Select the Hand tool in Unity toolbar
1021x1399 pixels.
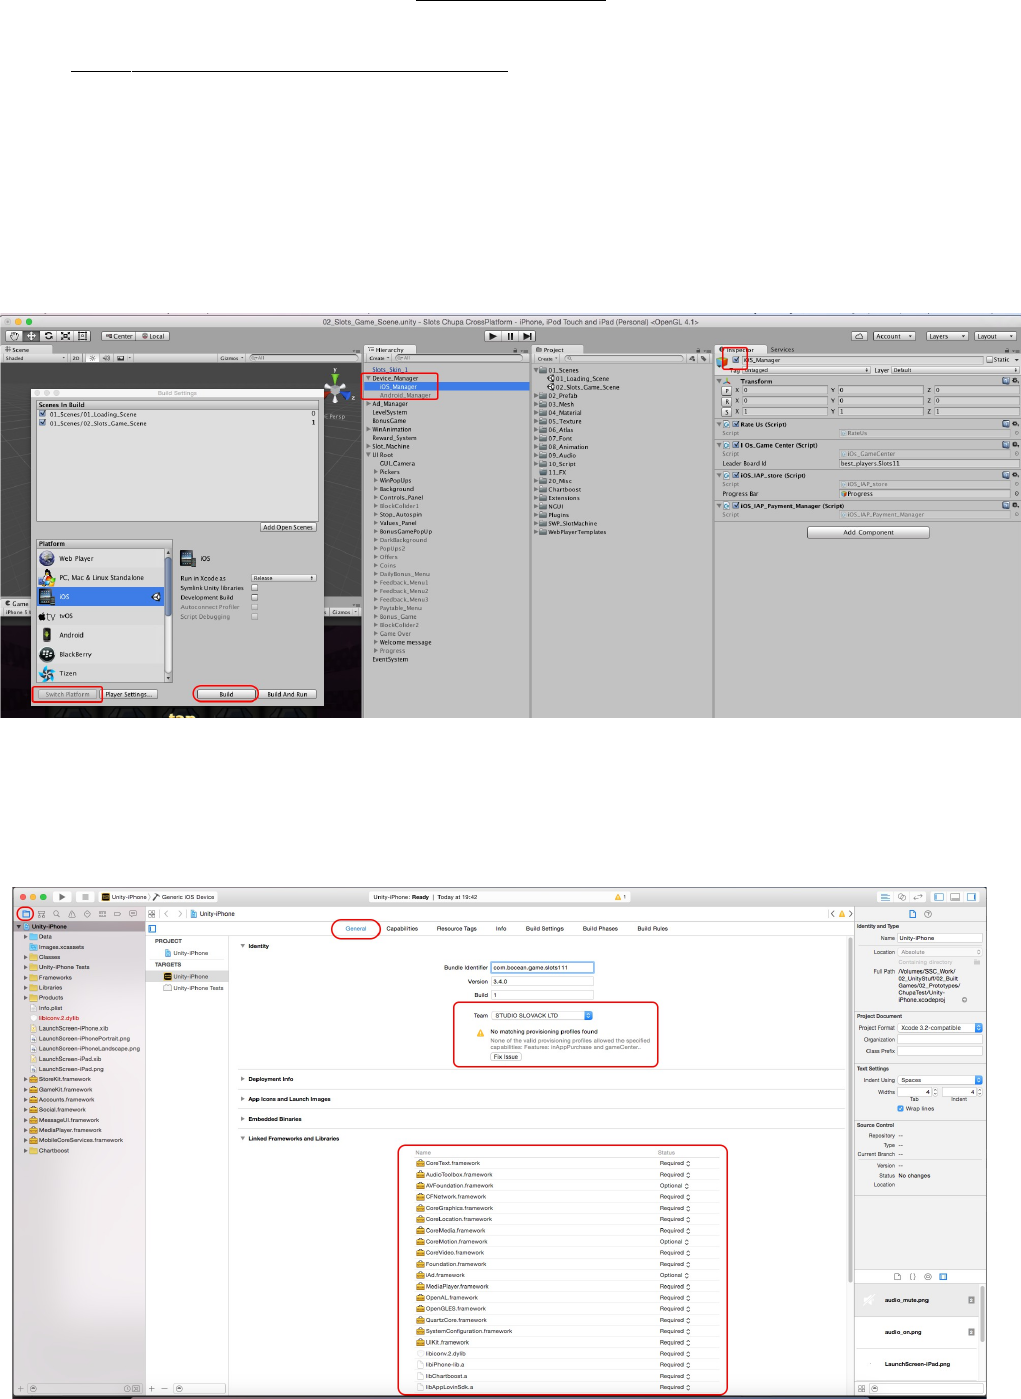(x=14, y=336)
